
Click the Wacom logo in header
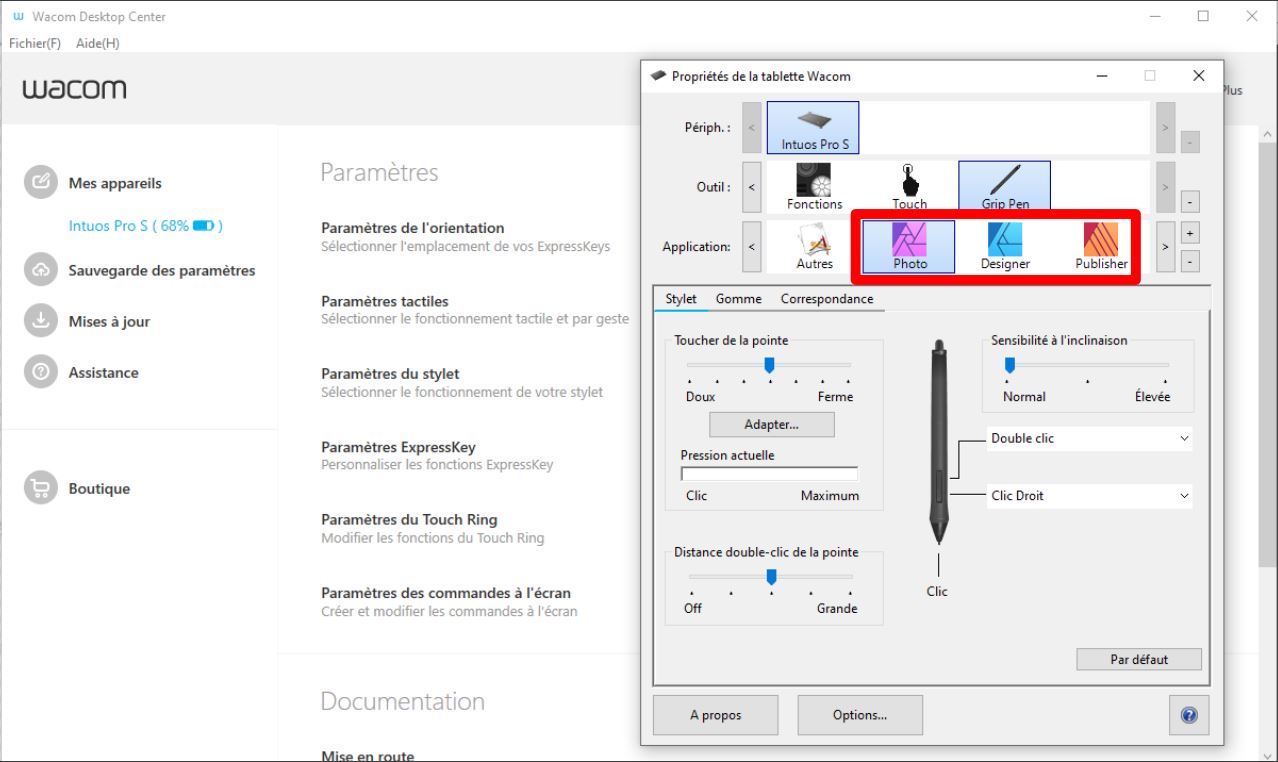[74, 89]
